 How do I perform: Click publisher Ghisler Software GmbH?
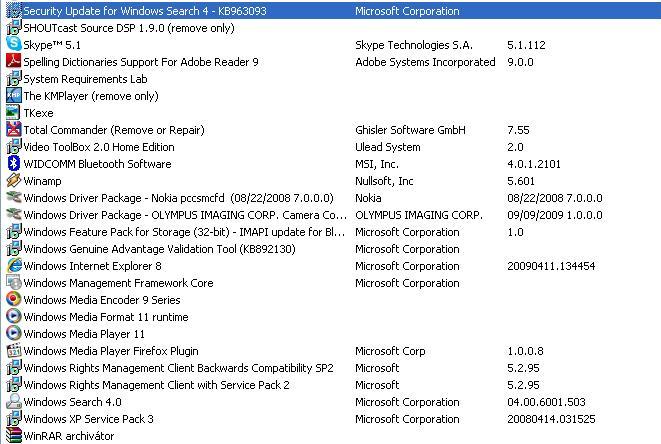[410, 130]
